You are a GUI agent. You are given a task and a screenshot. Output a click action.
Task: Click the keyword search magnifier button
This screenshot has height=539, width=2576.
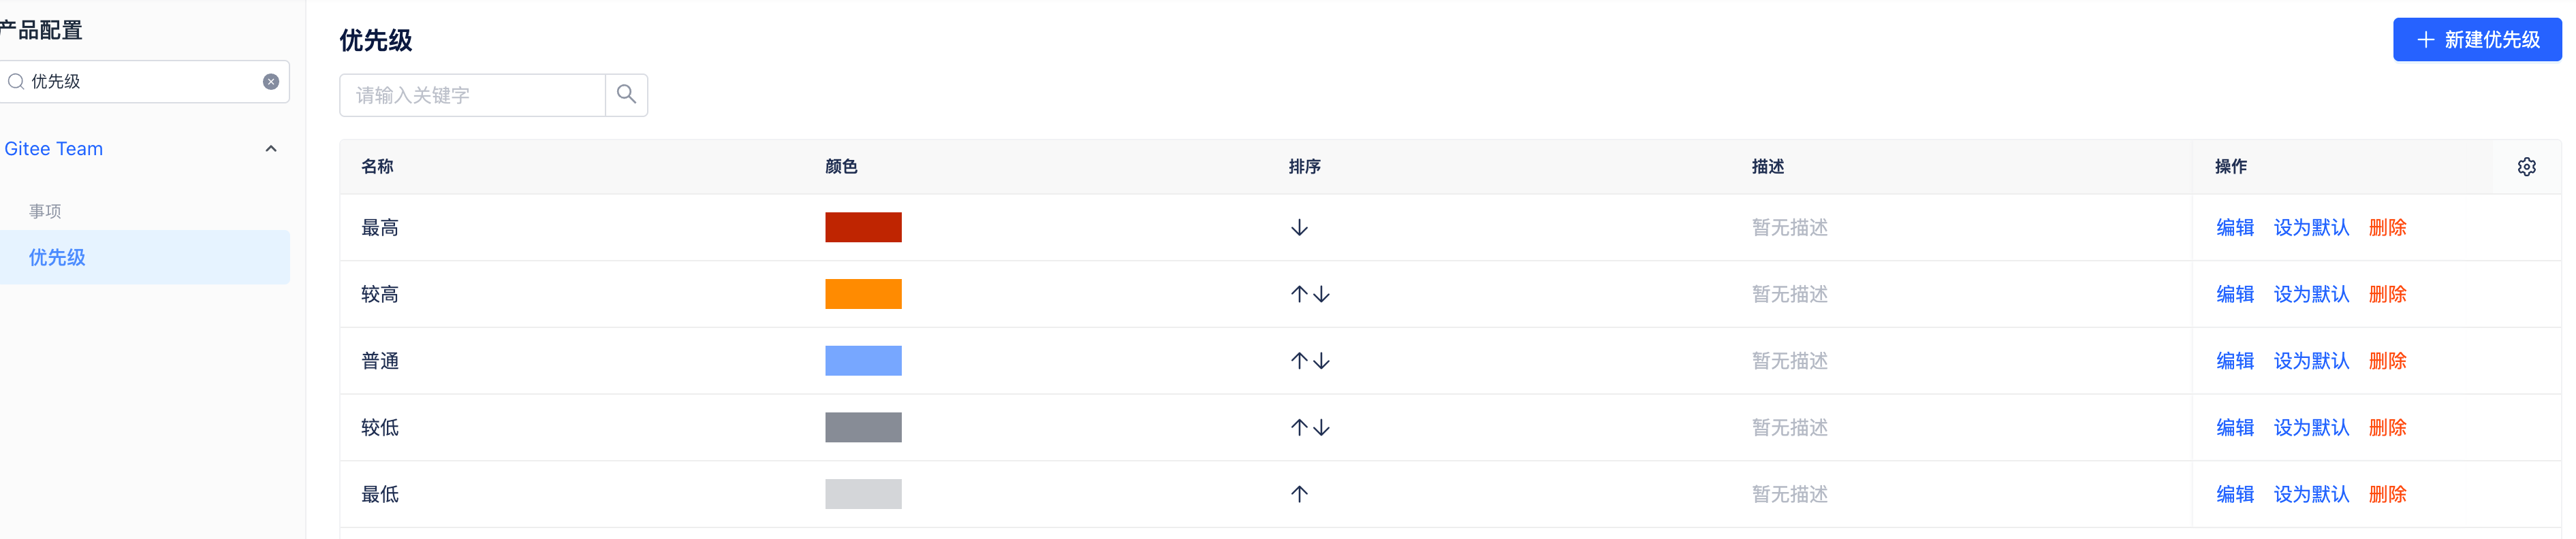[x=626, y=95]
